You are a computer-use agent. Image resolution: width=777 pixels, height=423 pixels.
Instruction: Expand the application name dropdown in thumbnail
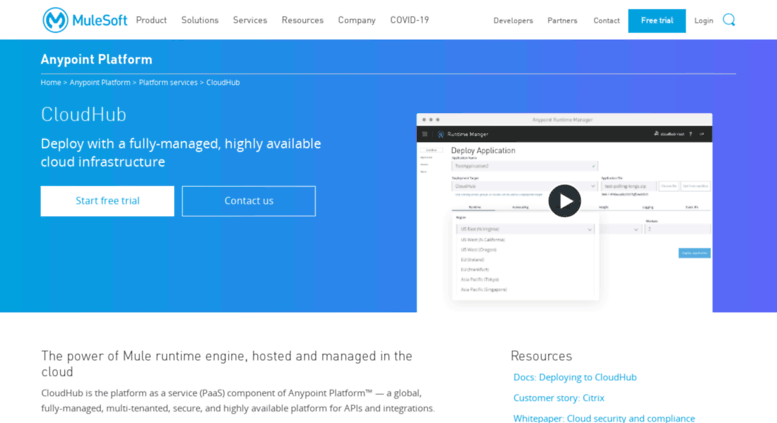(524, 166)
